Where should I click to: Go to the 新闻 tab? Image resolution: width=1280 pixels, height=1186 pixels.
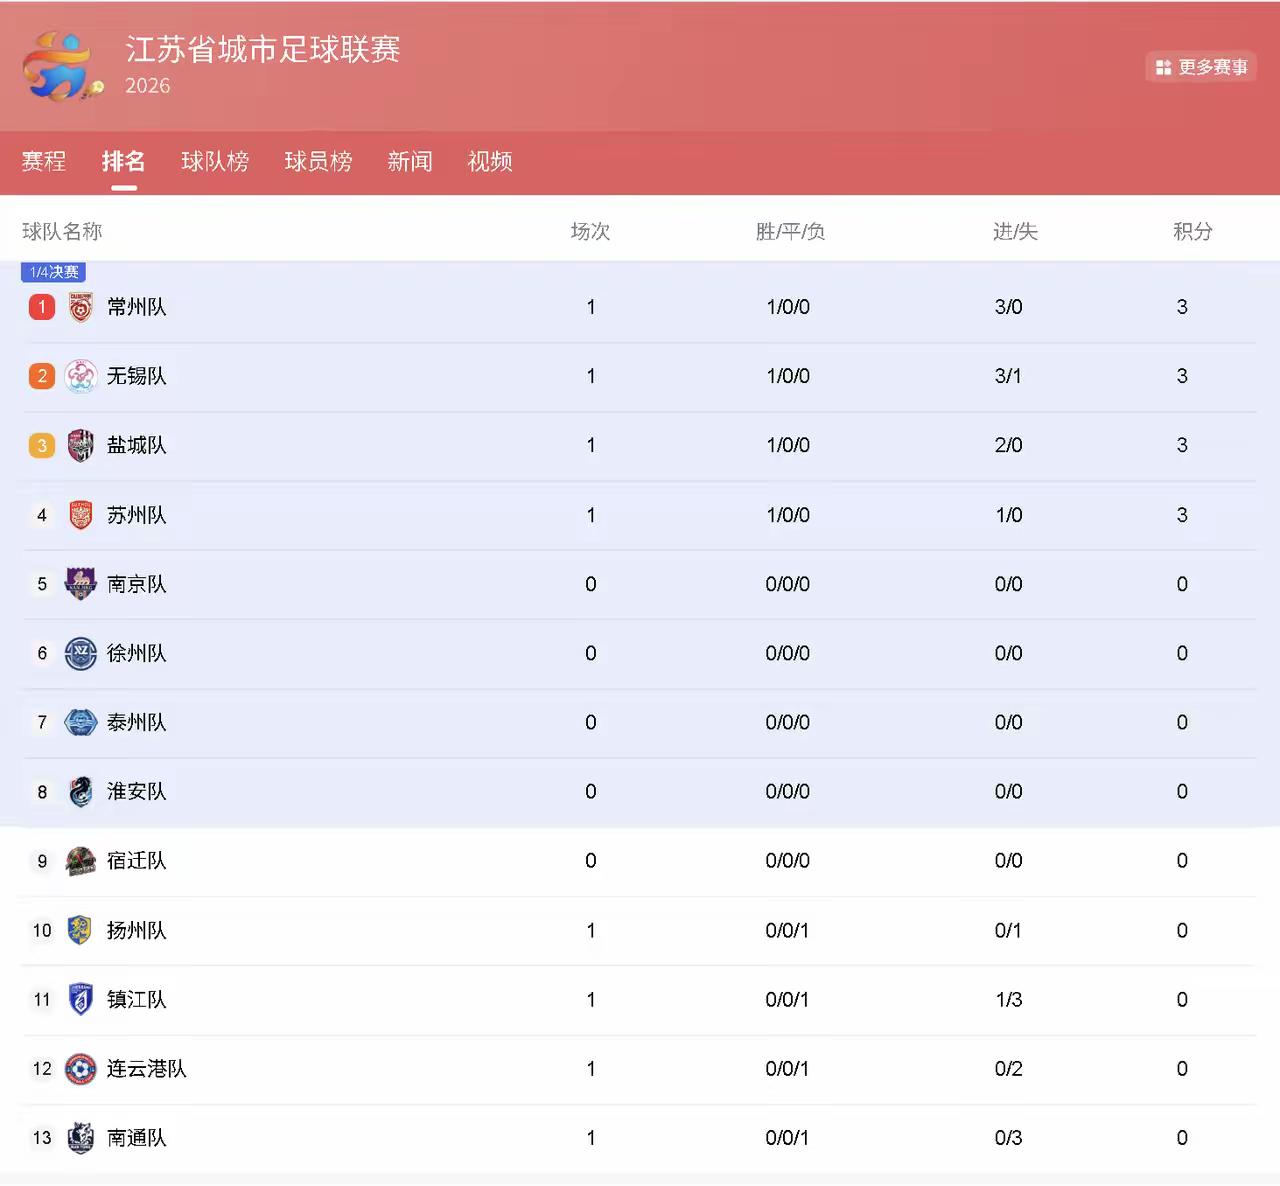(410, 161)
